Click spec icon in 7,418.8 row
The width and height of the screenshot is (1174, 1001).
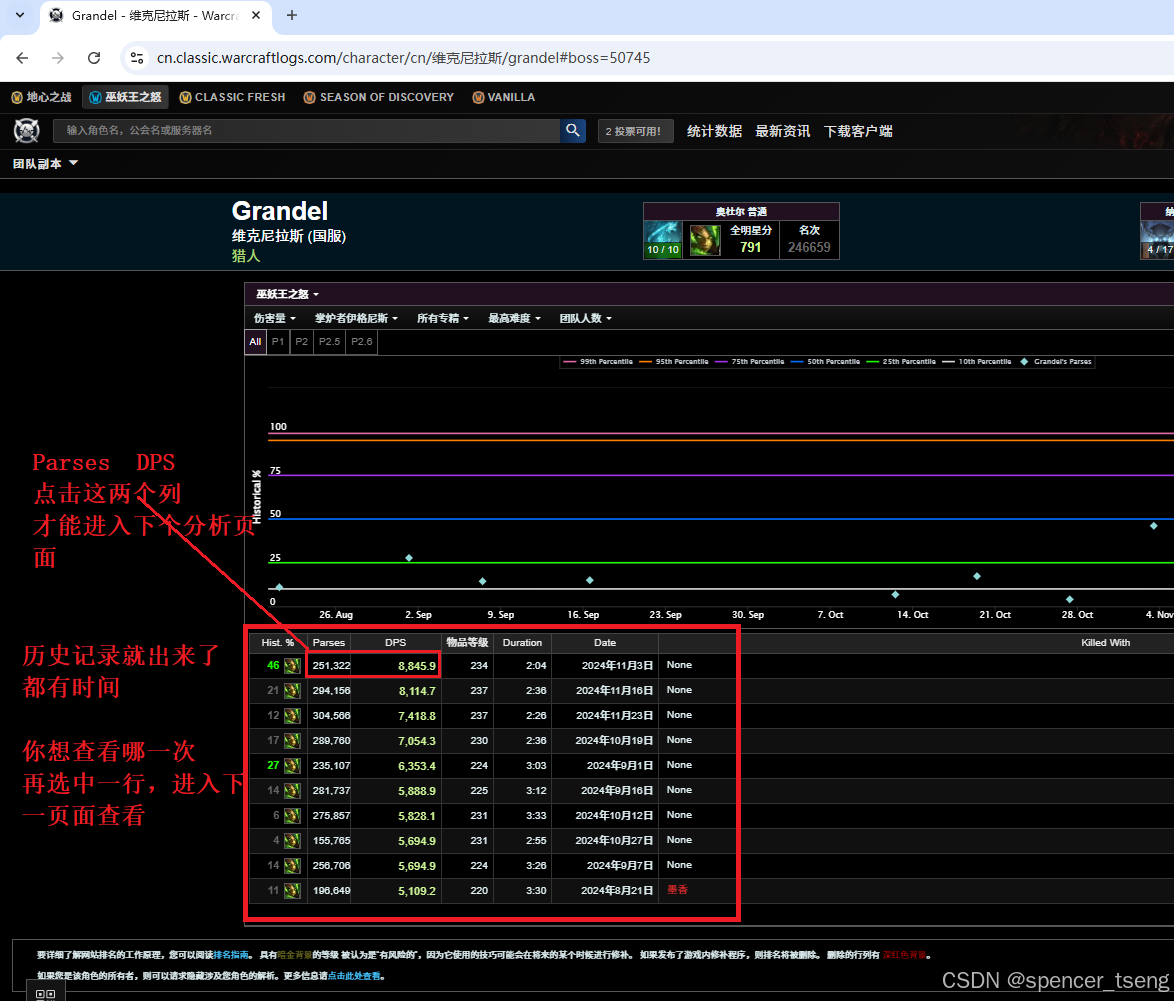(x=292, y=716)
